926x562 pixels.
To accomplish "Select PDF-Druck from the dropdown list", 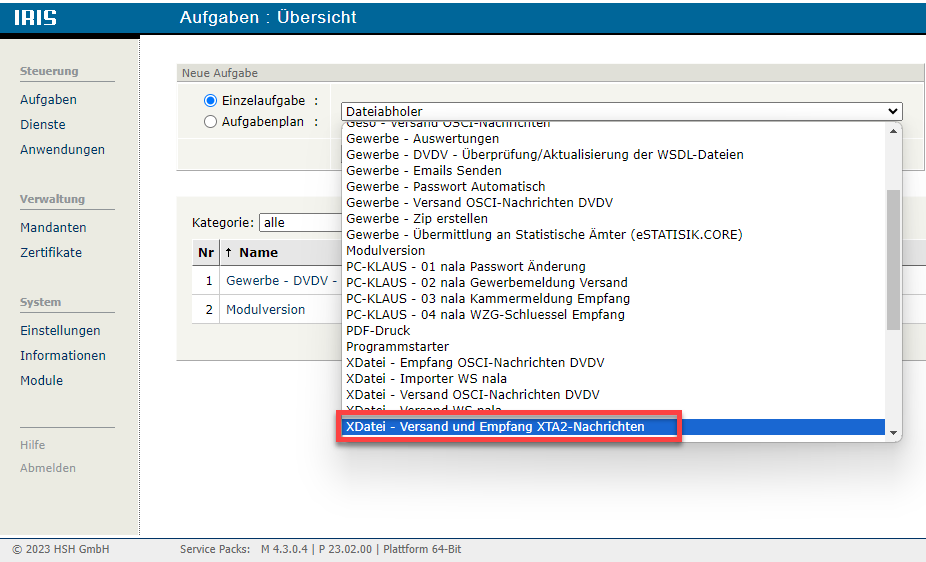I will [378, 331].
